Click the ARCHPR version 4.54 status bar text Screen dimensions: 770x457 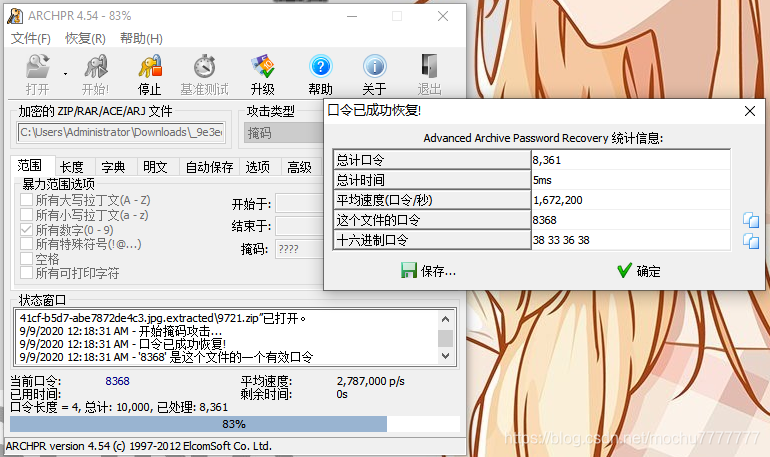coord(138,446)
